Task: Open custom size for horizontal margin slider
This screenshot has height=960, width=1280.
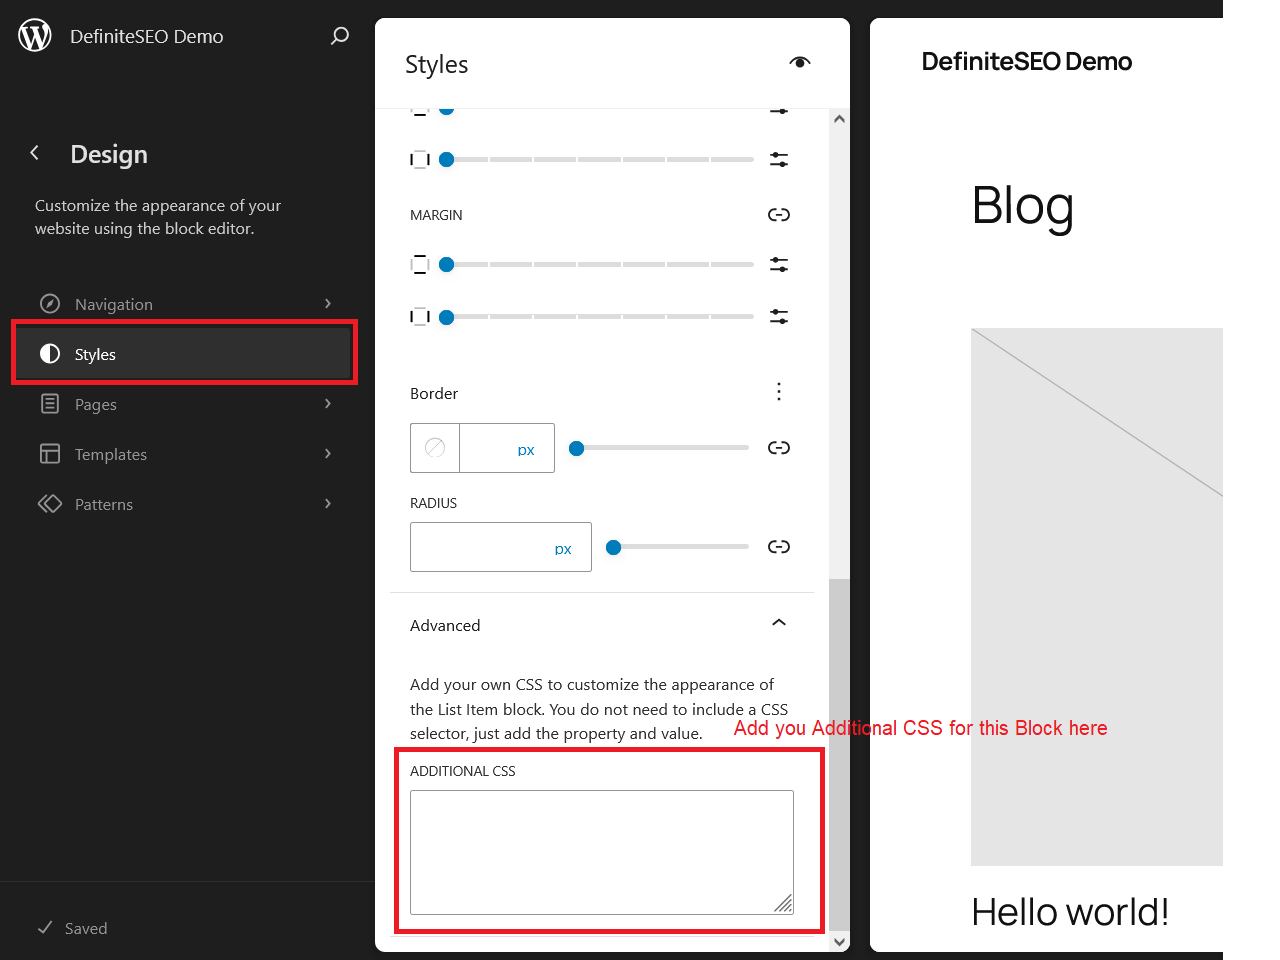Action: tap(779, 317)
